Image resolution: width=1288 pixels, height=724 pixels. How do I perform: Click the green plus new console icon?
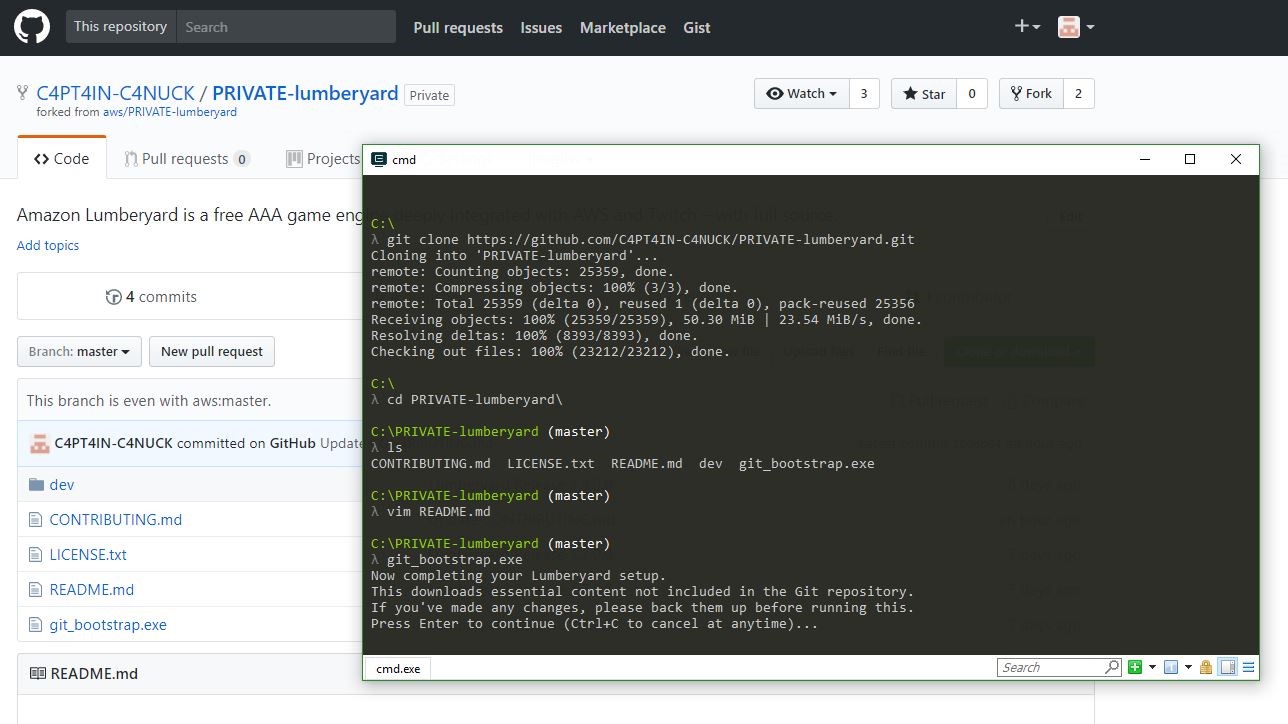pyautogui.click(x=1135, y=667)
